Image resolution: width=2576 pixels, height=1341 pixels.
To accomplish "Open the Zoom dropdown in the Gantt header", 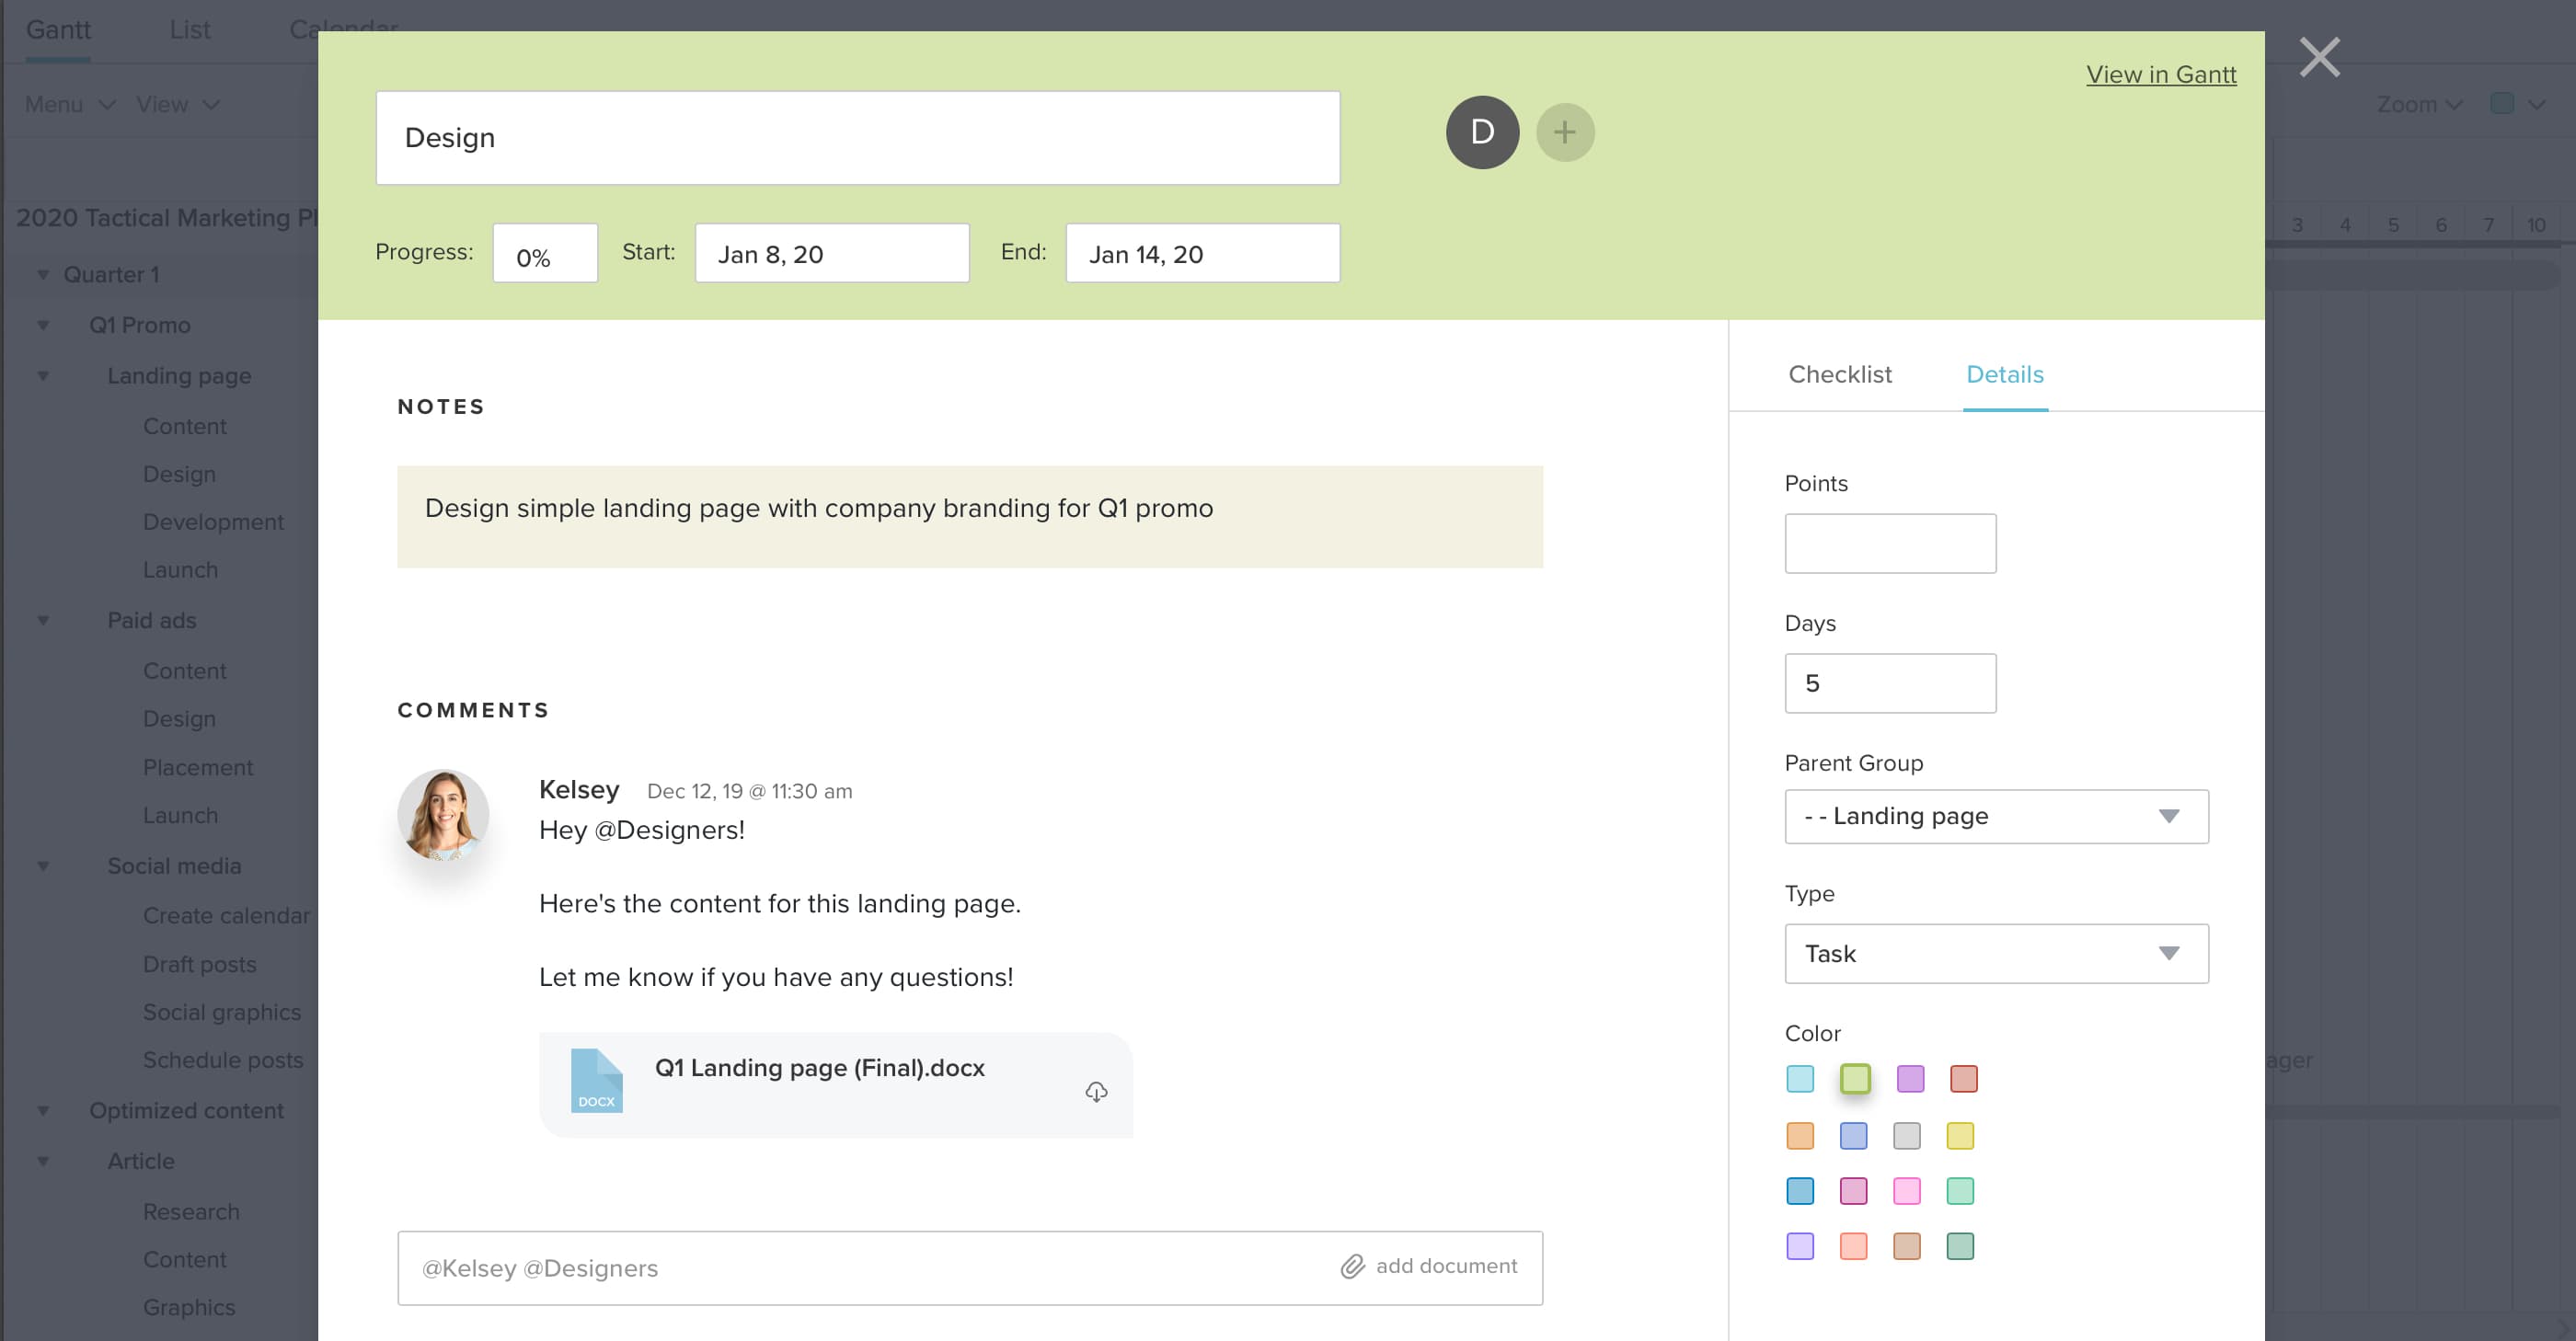I will [2416, 103].
